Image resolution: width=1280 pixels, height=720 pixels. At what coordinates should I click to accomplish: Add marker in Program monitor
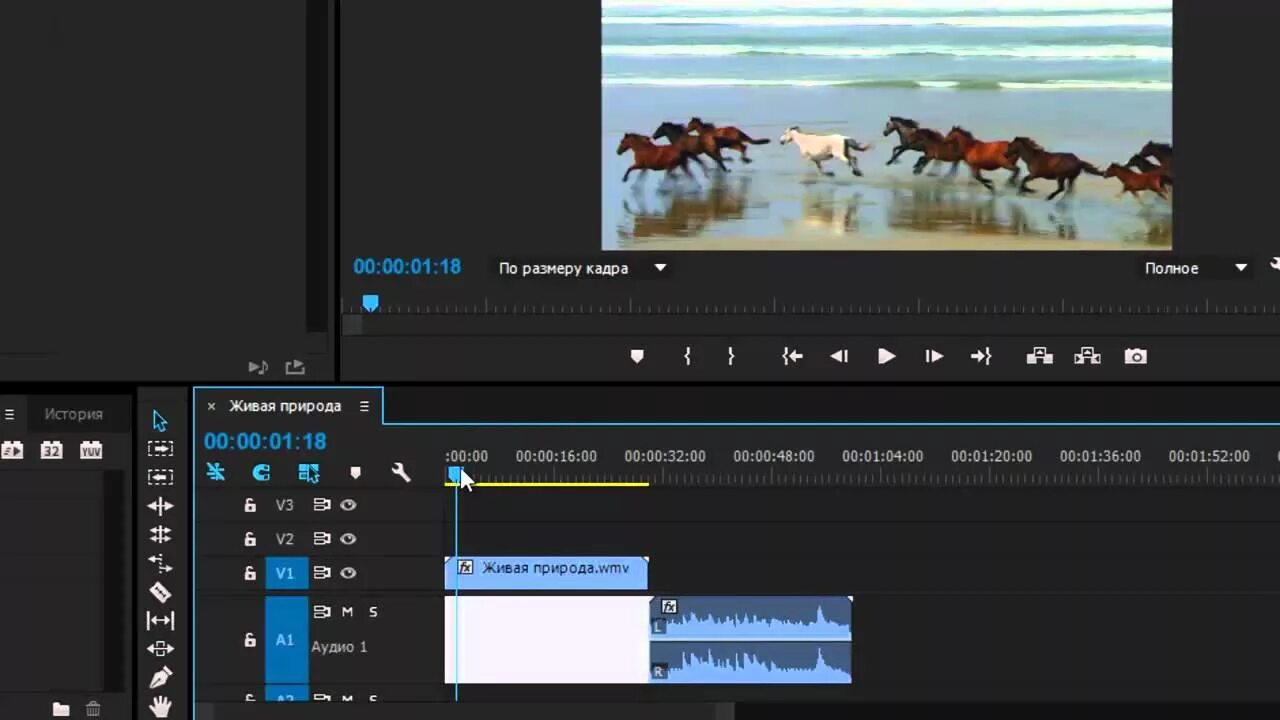637,356
